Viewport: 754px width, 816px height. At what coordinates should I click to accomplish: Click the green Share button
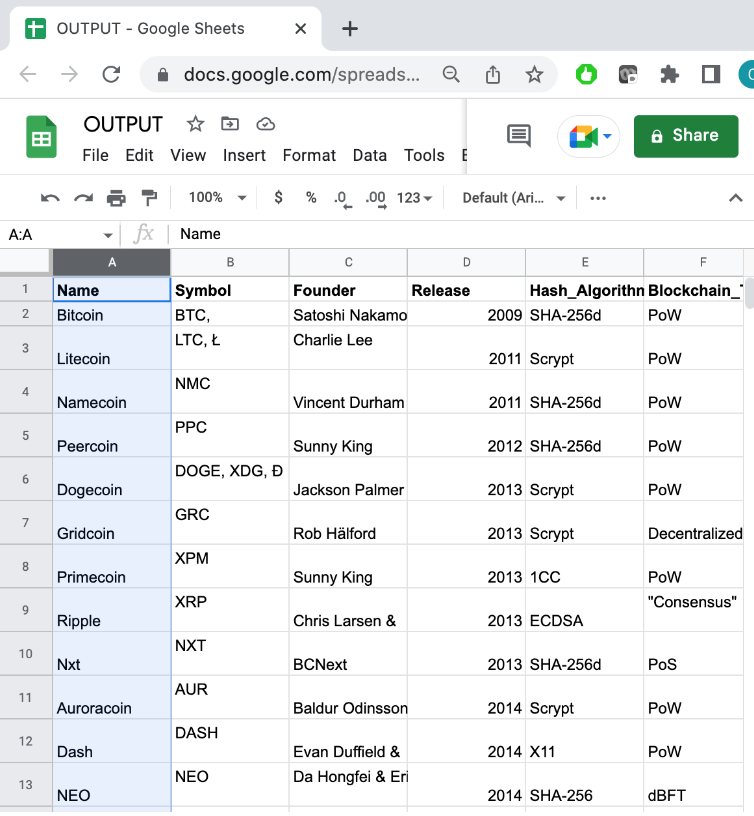686,136
